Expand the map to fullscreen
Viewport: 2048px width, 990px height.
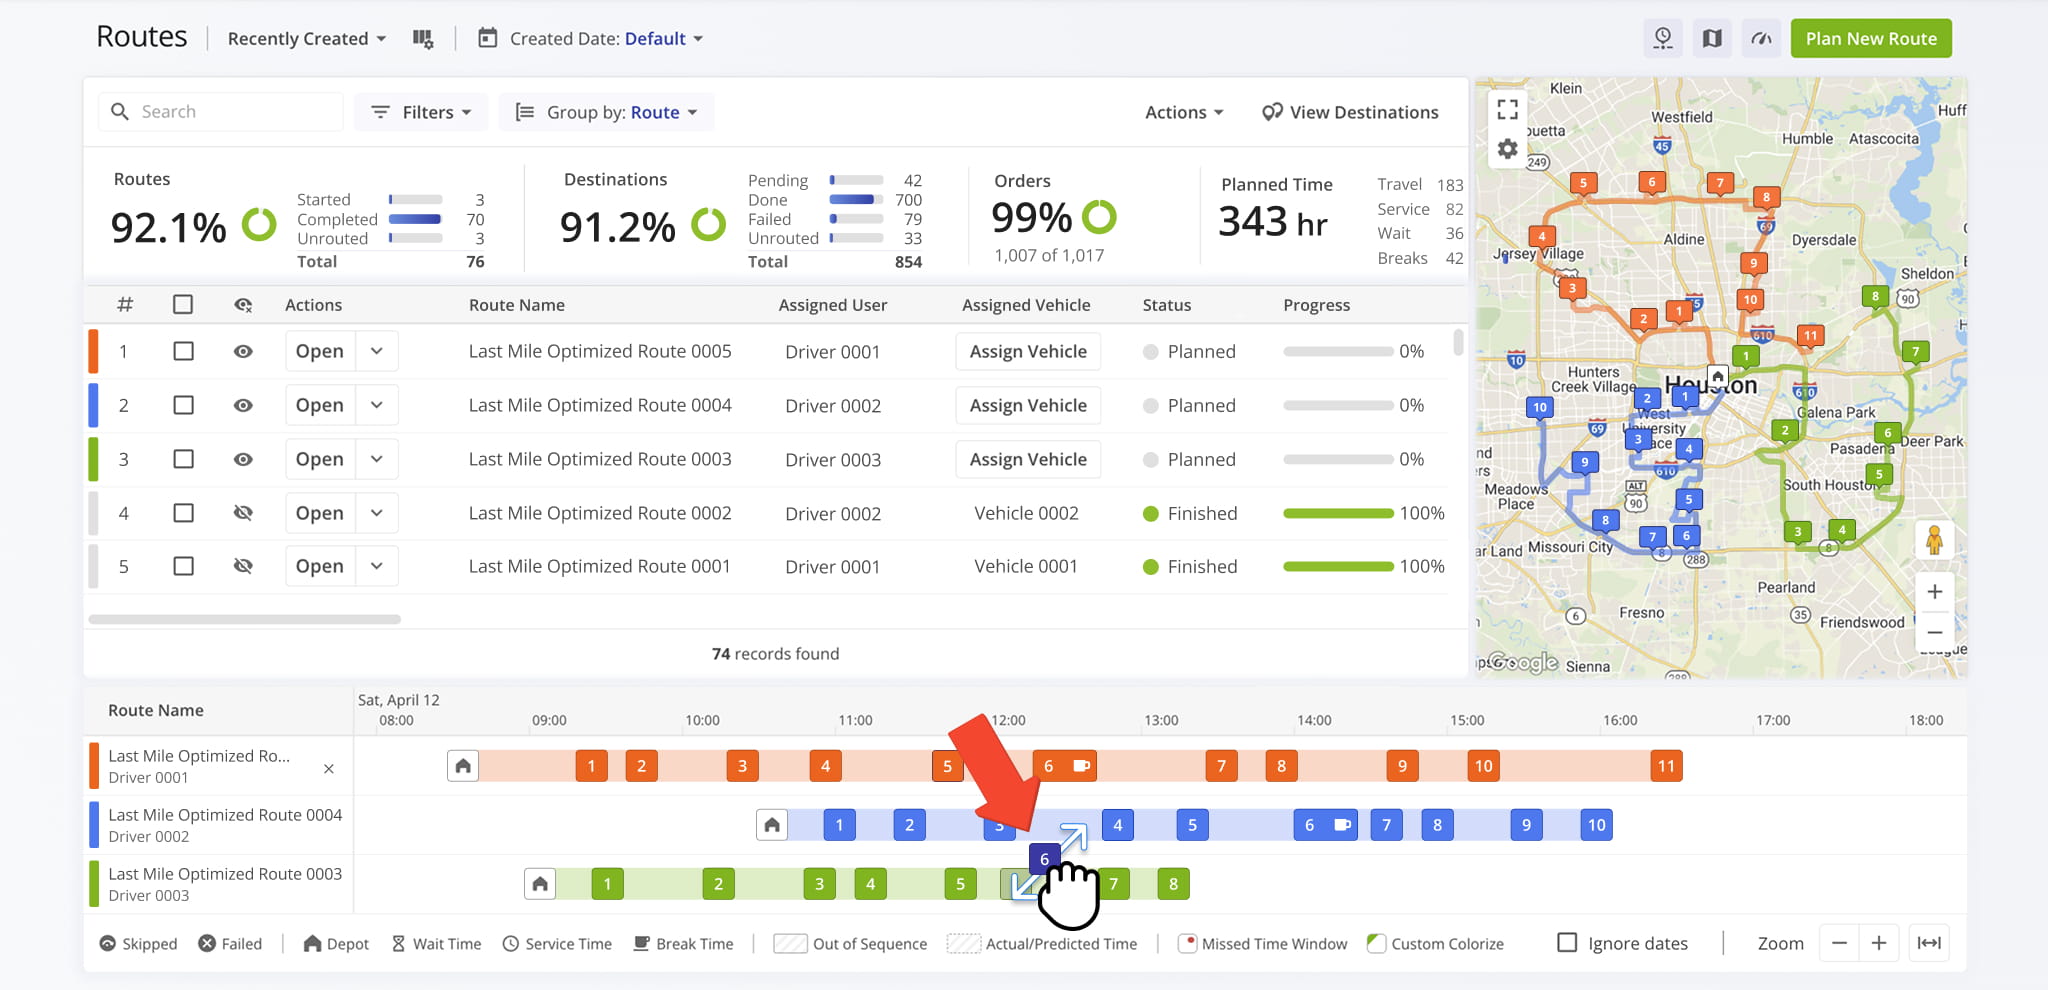point(1507,109)
